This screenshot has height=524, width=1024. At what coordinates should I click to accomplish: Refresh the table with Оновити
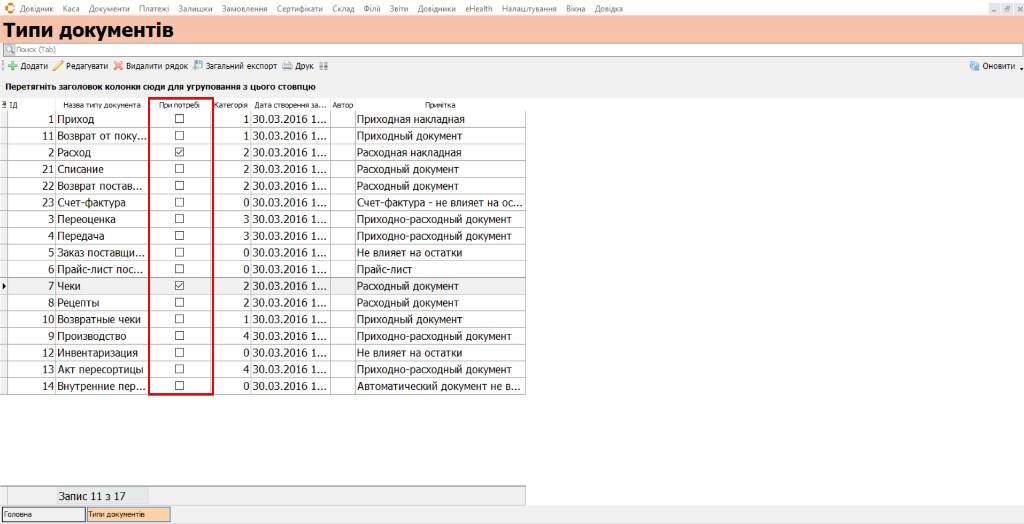click(x=992, y=66)
